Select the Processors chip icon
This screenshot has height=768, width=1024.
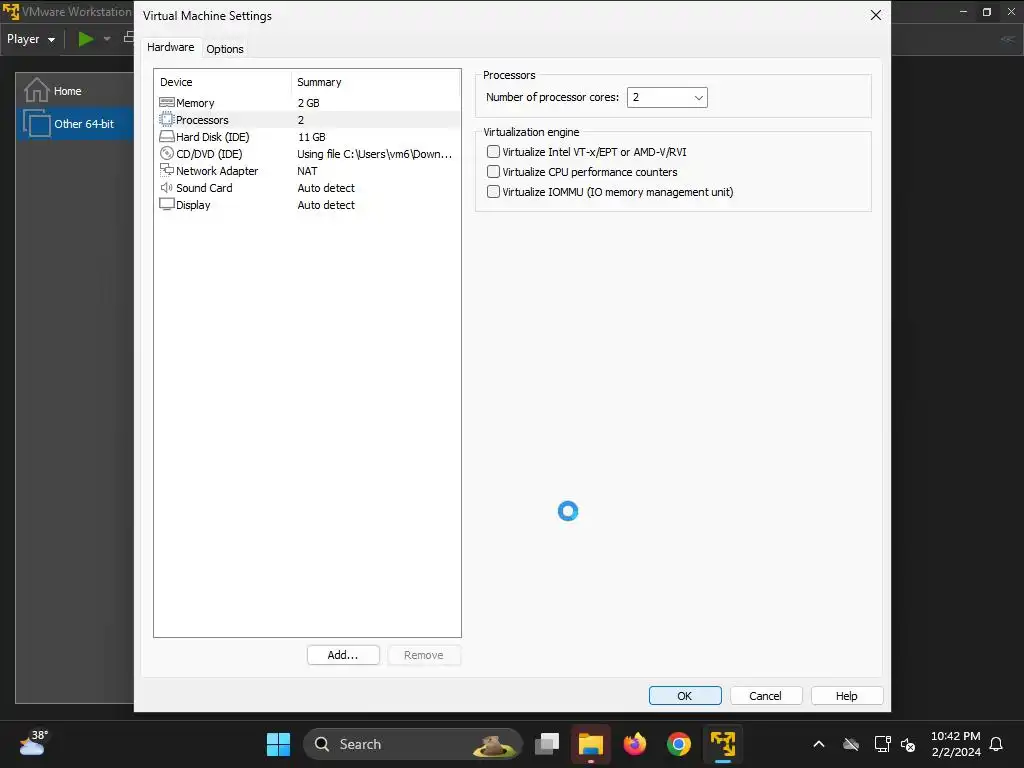pyautogui.click(x=167, y=120)
